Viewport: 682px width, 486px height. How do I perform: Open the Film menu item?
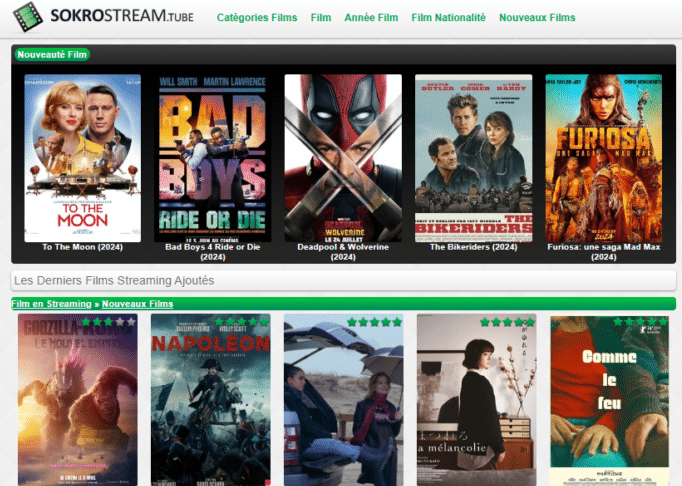321,17
